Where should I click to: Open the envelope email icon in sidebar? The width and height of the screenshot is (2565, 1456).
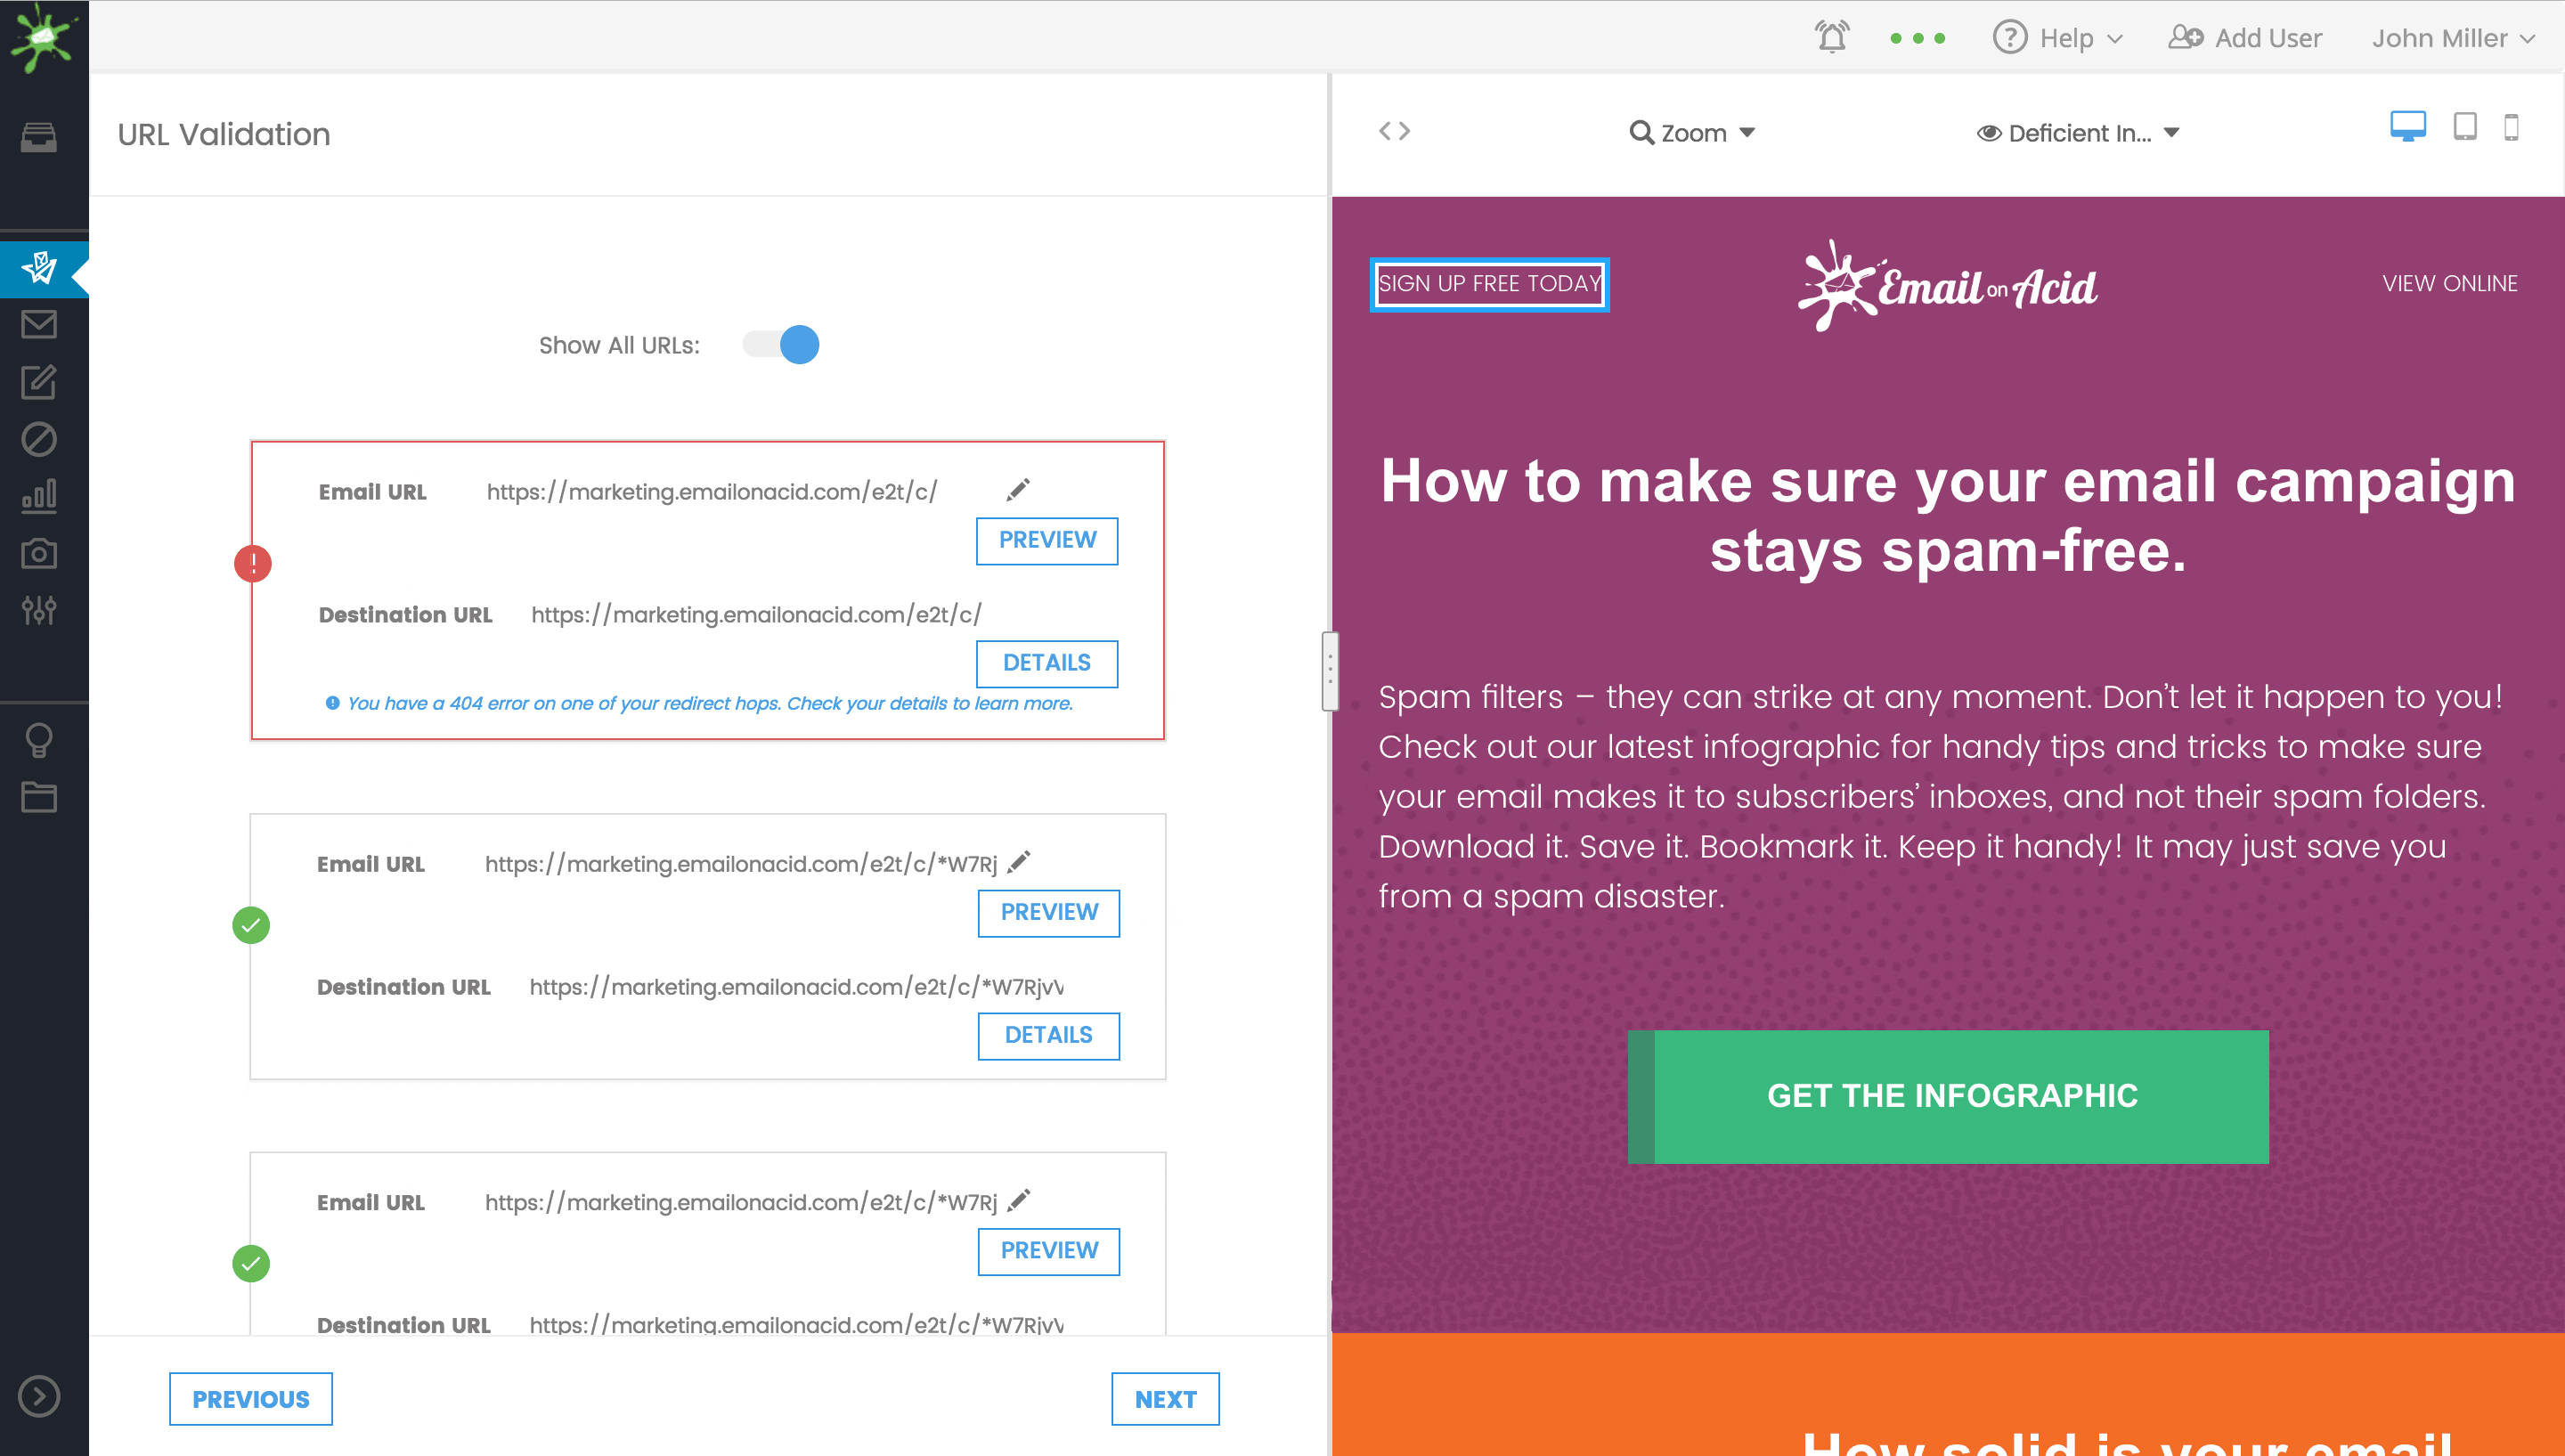click(x=39, y=324)
